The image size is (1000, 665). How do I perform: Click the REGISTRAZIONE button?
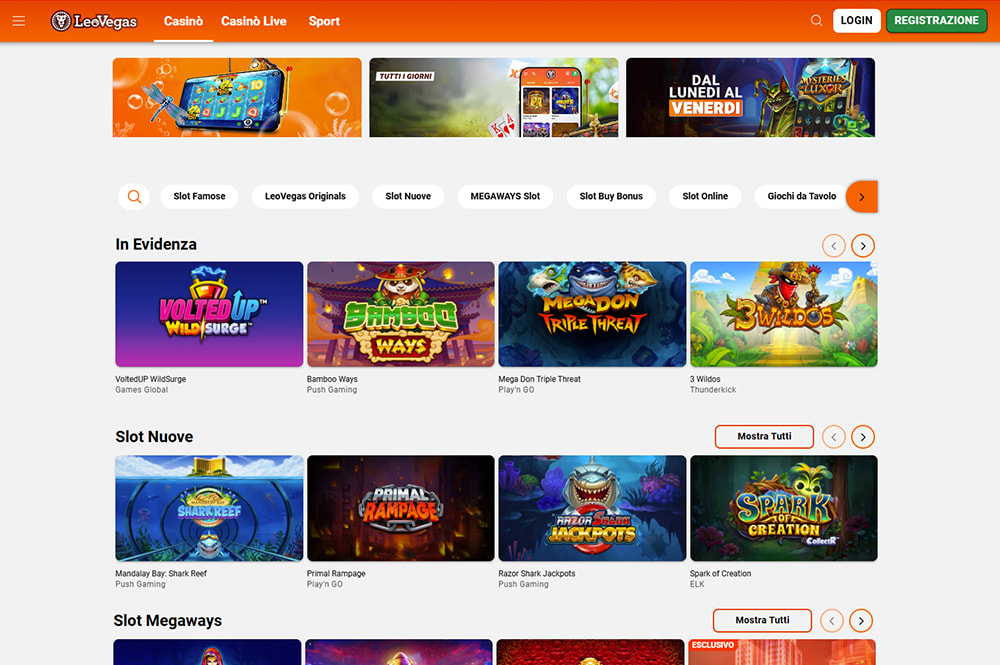click(x=936, y=20)
